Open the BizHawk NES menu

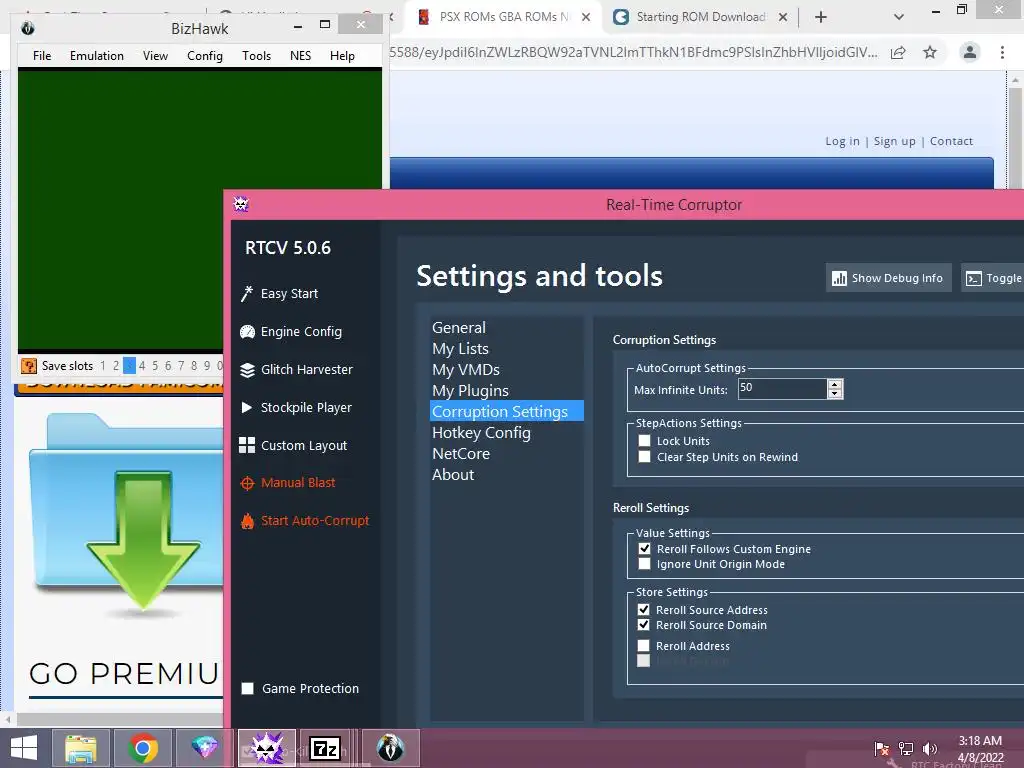pyautogui.click(x=300, y=56)
